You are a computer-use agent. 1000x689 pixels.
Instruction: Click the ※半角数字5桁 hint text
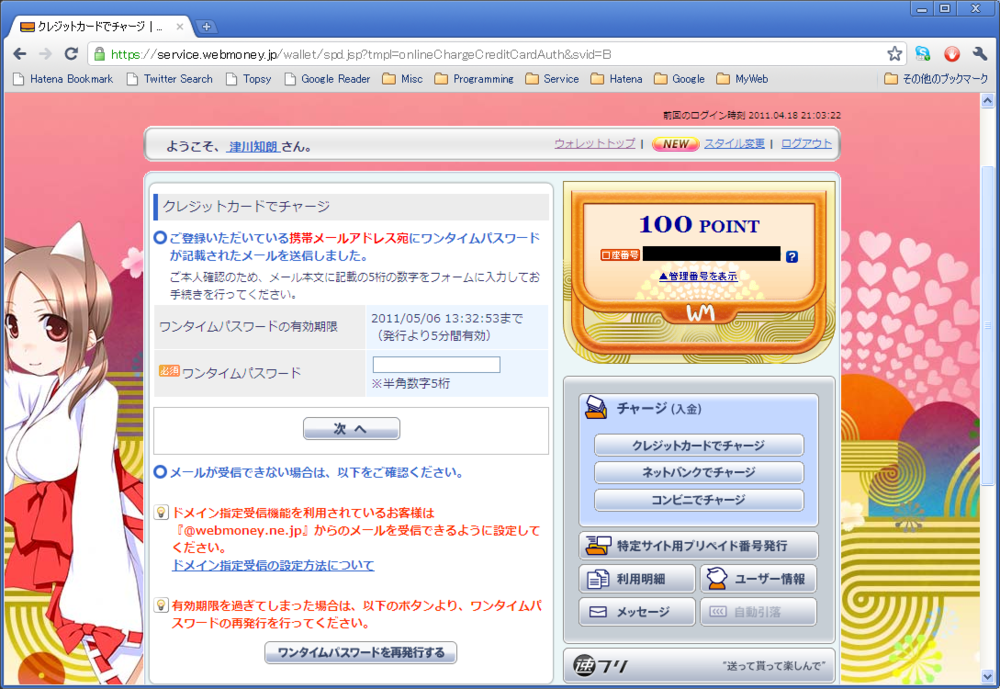coord(411,384)
